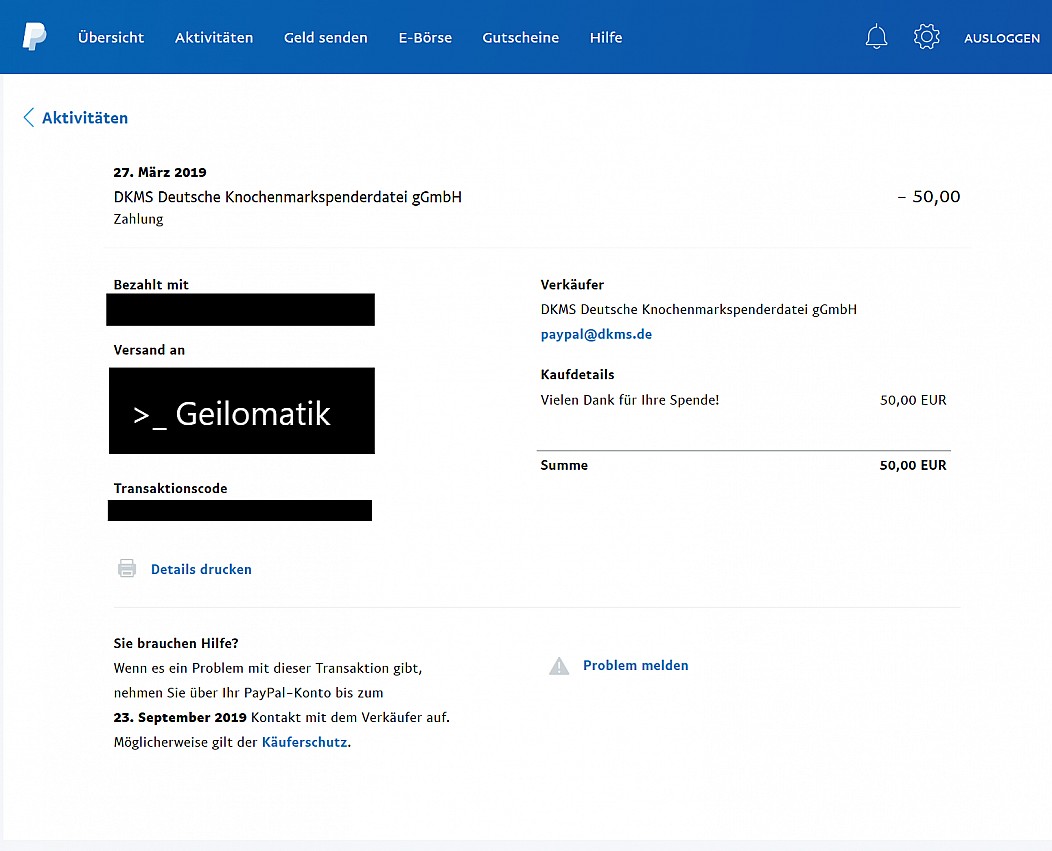The width and height of the screenshot is (1052, 851).
Task: Click the Kaufdetails heading
Action: [x=578, y=374]
